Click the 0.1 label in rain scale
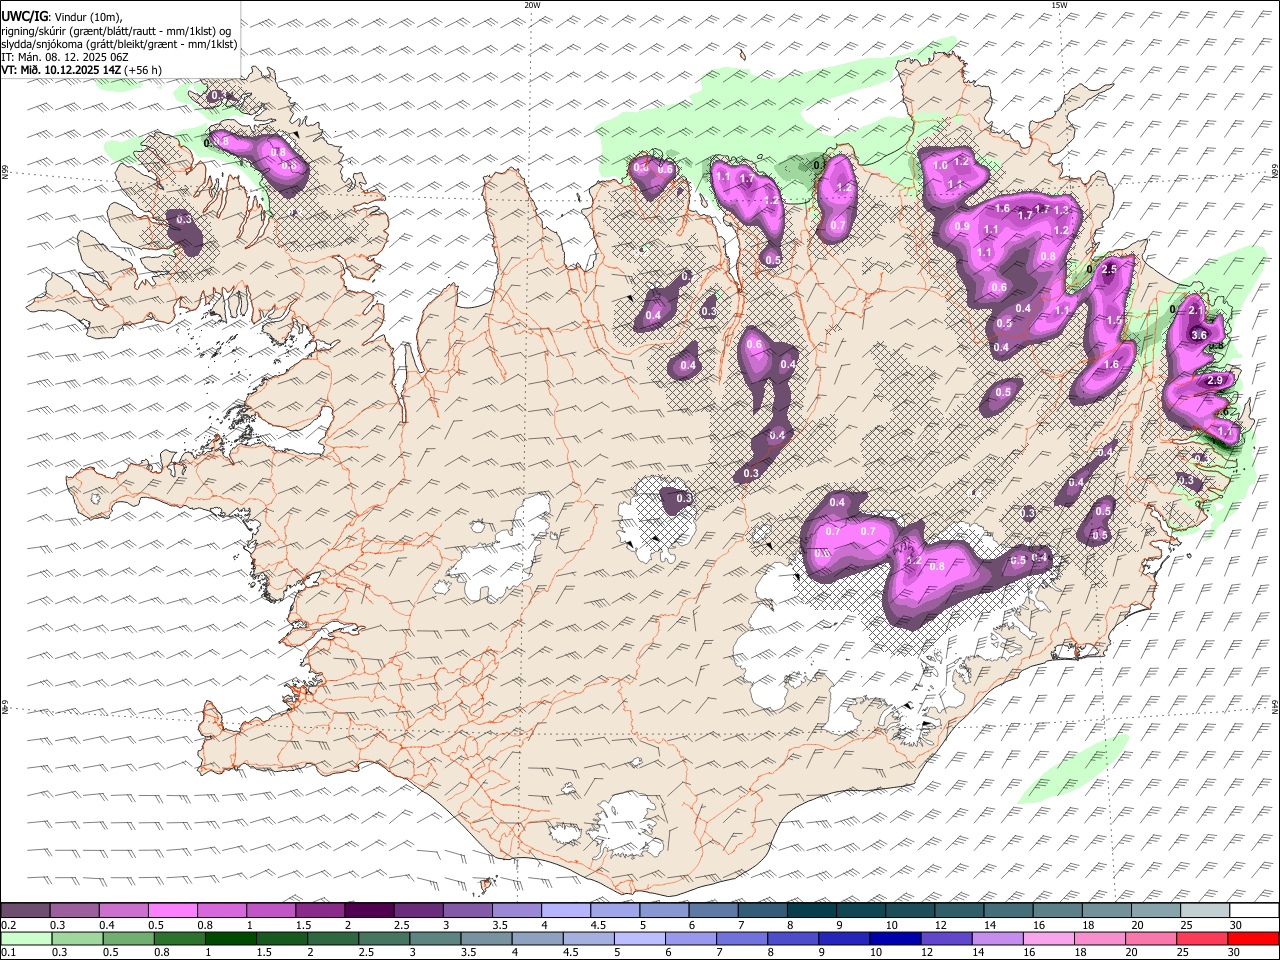This screenshot has width=1280, height=960. tap(8, 952)
